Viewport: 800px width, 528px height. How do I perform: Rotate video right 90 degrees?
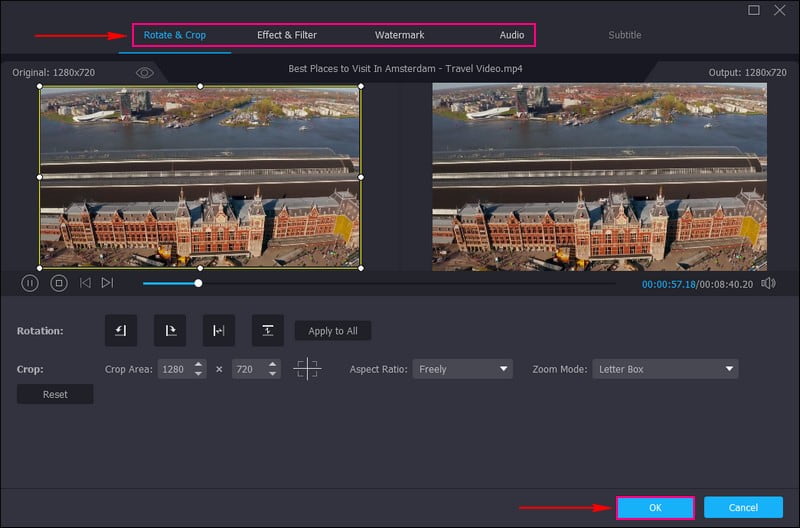pos(169,331)
